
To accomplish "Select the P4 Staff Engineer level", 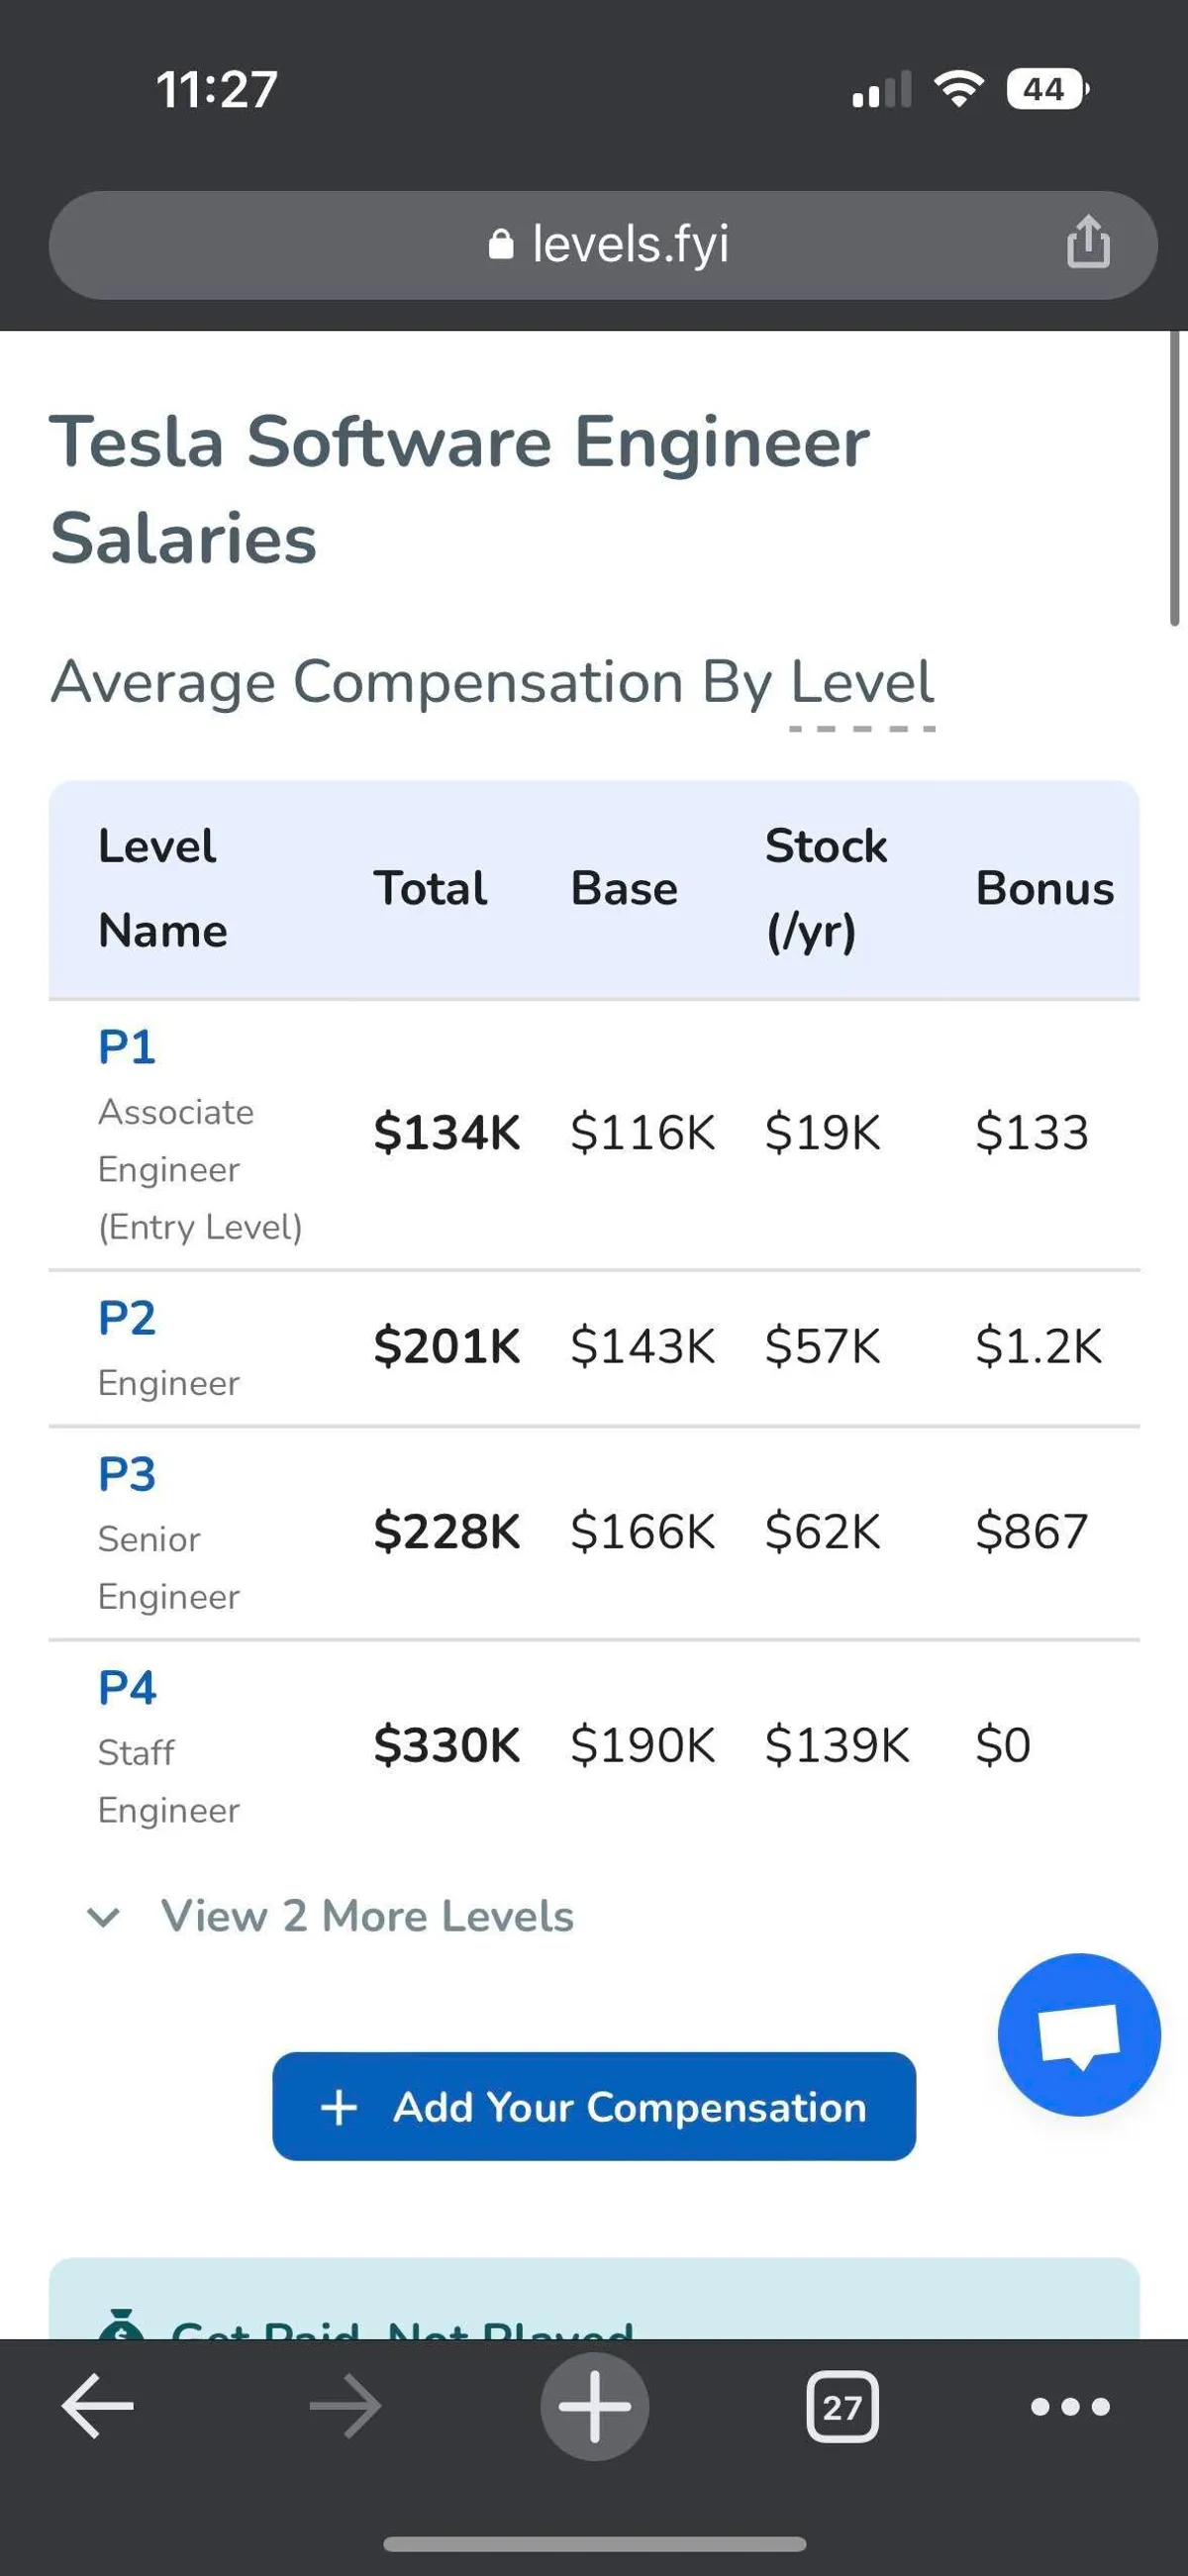I will tap(127, 1688).
